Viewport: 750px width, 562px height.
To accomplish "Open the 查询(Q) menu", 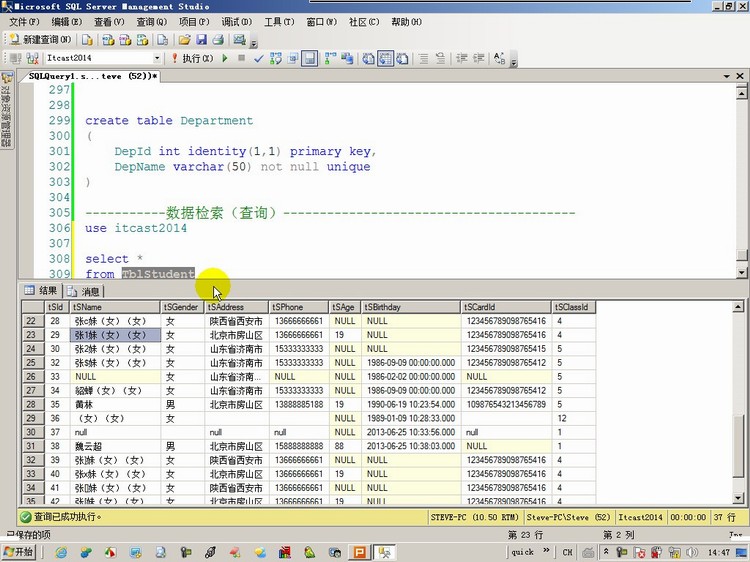I will pyautogui.click(x=152, y=22).
